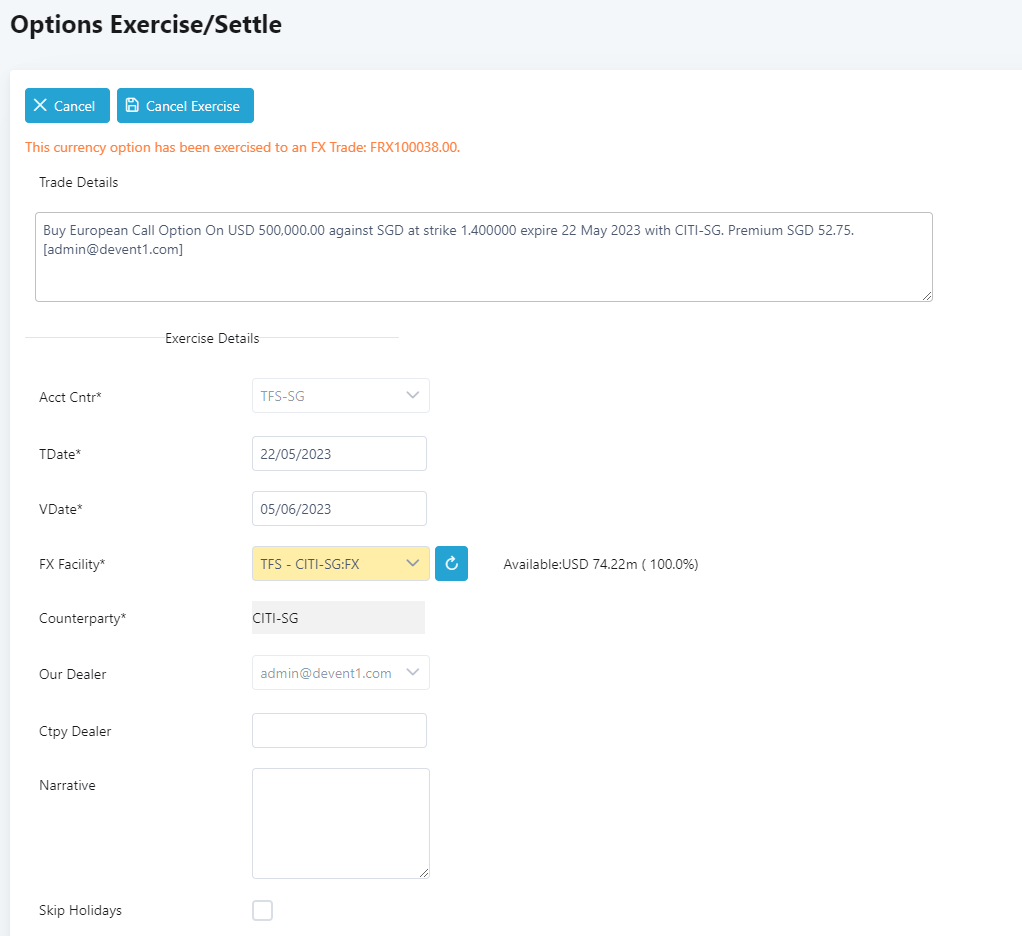The height and width of the screenshot is (936, 1022).
Task: Click the VDate field showing 05/06/2023
Action: click(339, 509)
